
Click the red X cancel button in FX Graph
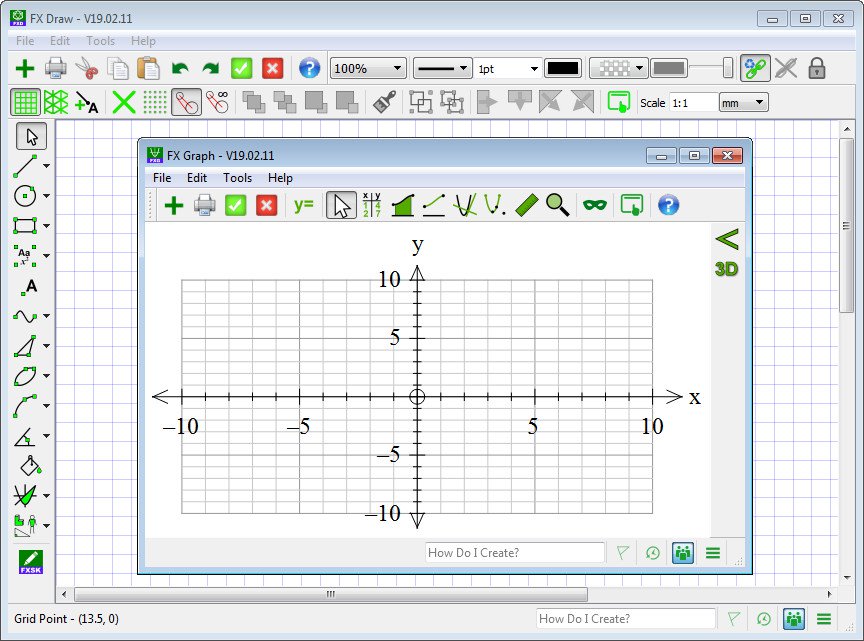tap(268, 204)
